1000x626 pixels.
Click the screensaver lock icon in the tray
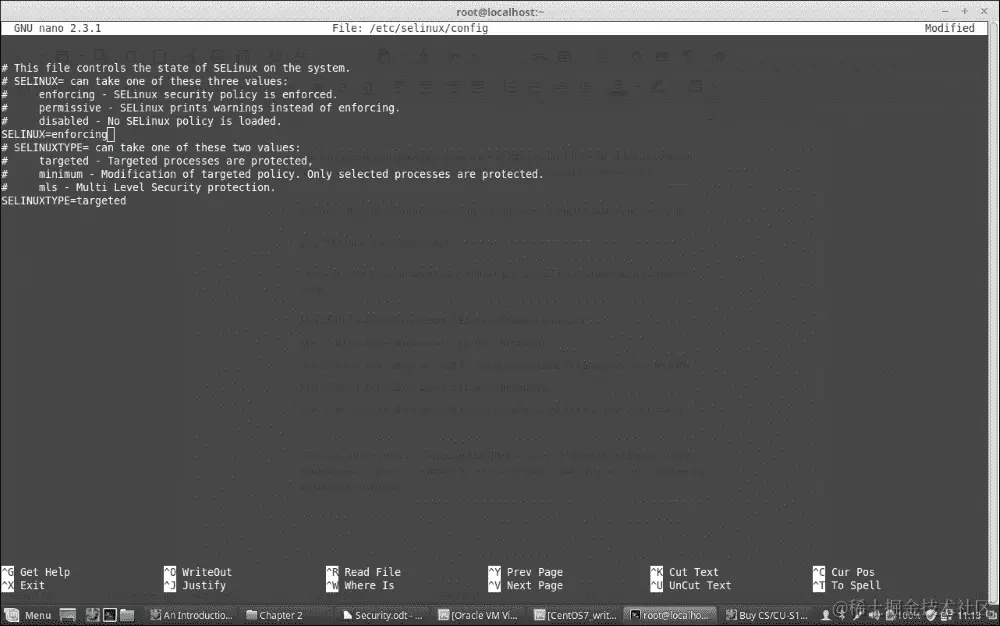(930, 614)
